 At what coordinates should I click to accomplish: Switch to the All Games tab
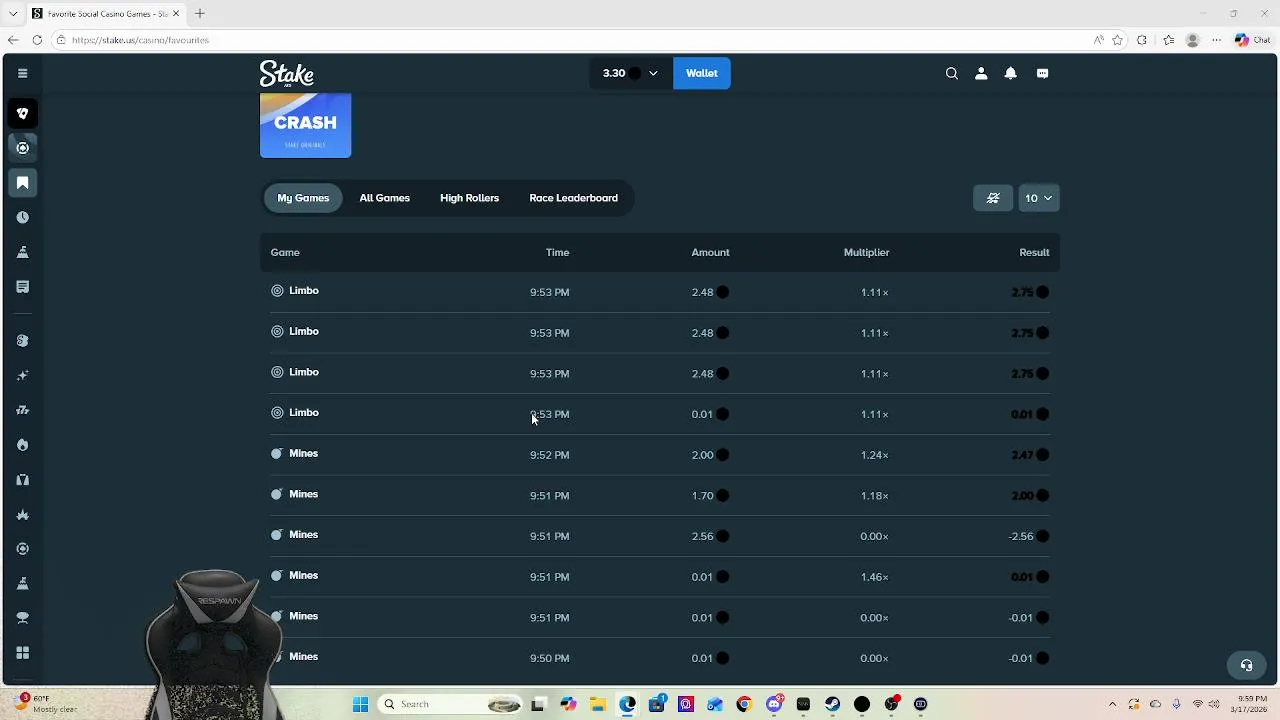[385, 198]
